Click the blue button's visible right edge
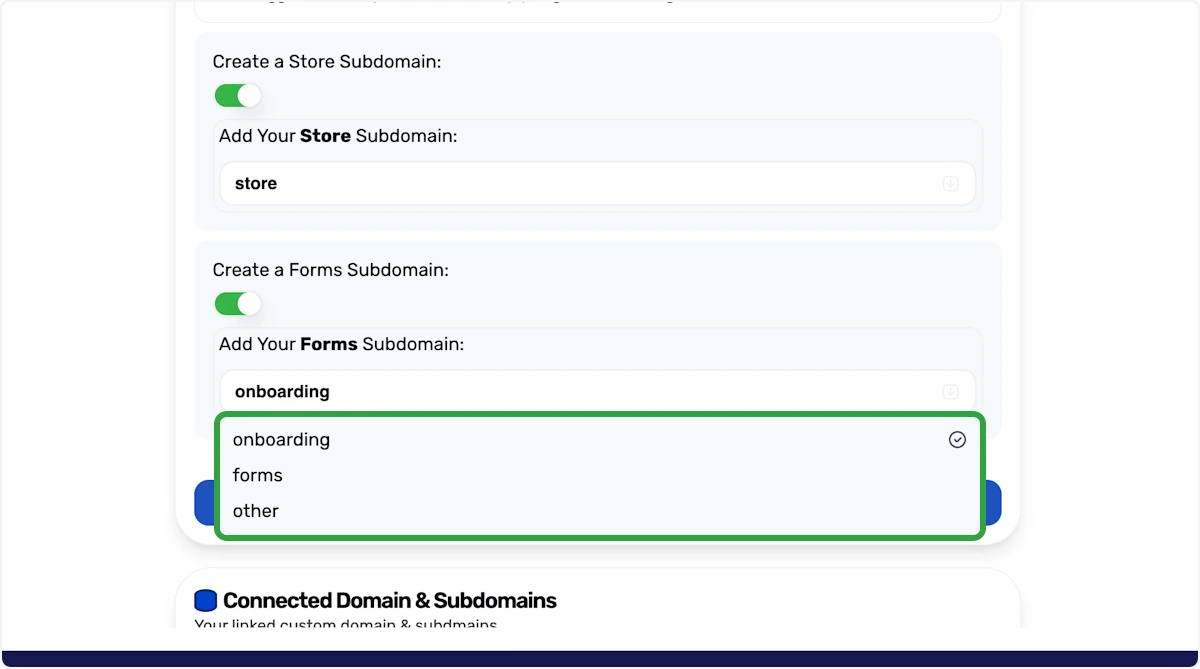Viewport: 1200px width, 669px height. click(993, 503)
